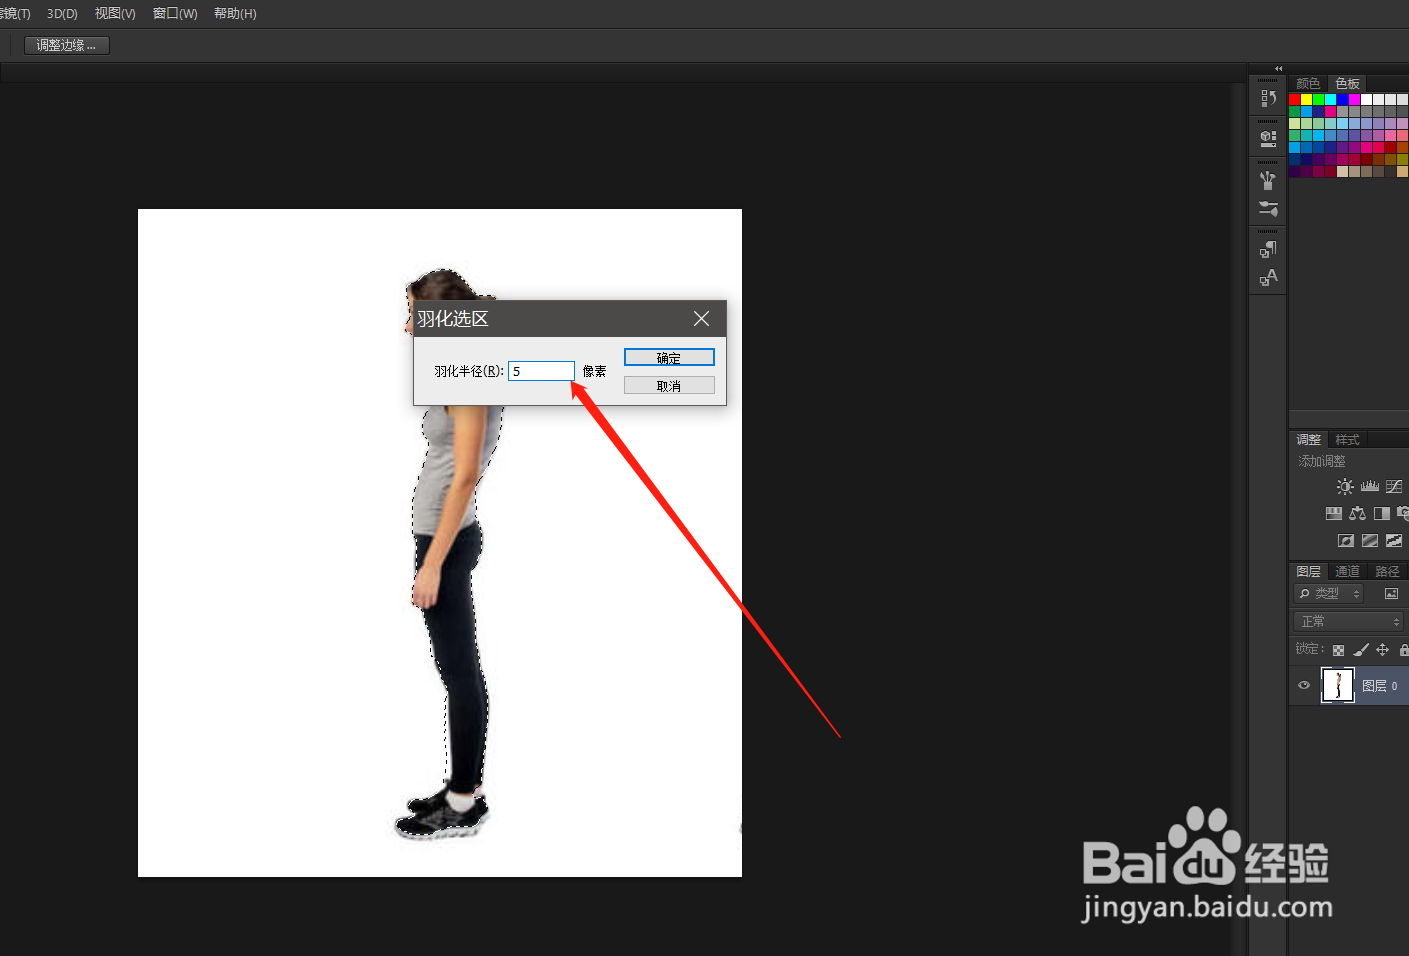Add a Hue/Saturation adjustment

tap(1334, 513)
